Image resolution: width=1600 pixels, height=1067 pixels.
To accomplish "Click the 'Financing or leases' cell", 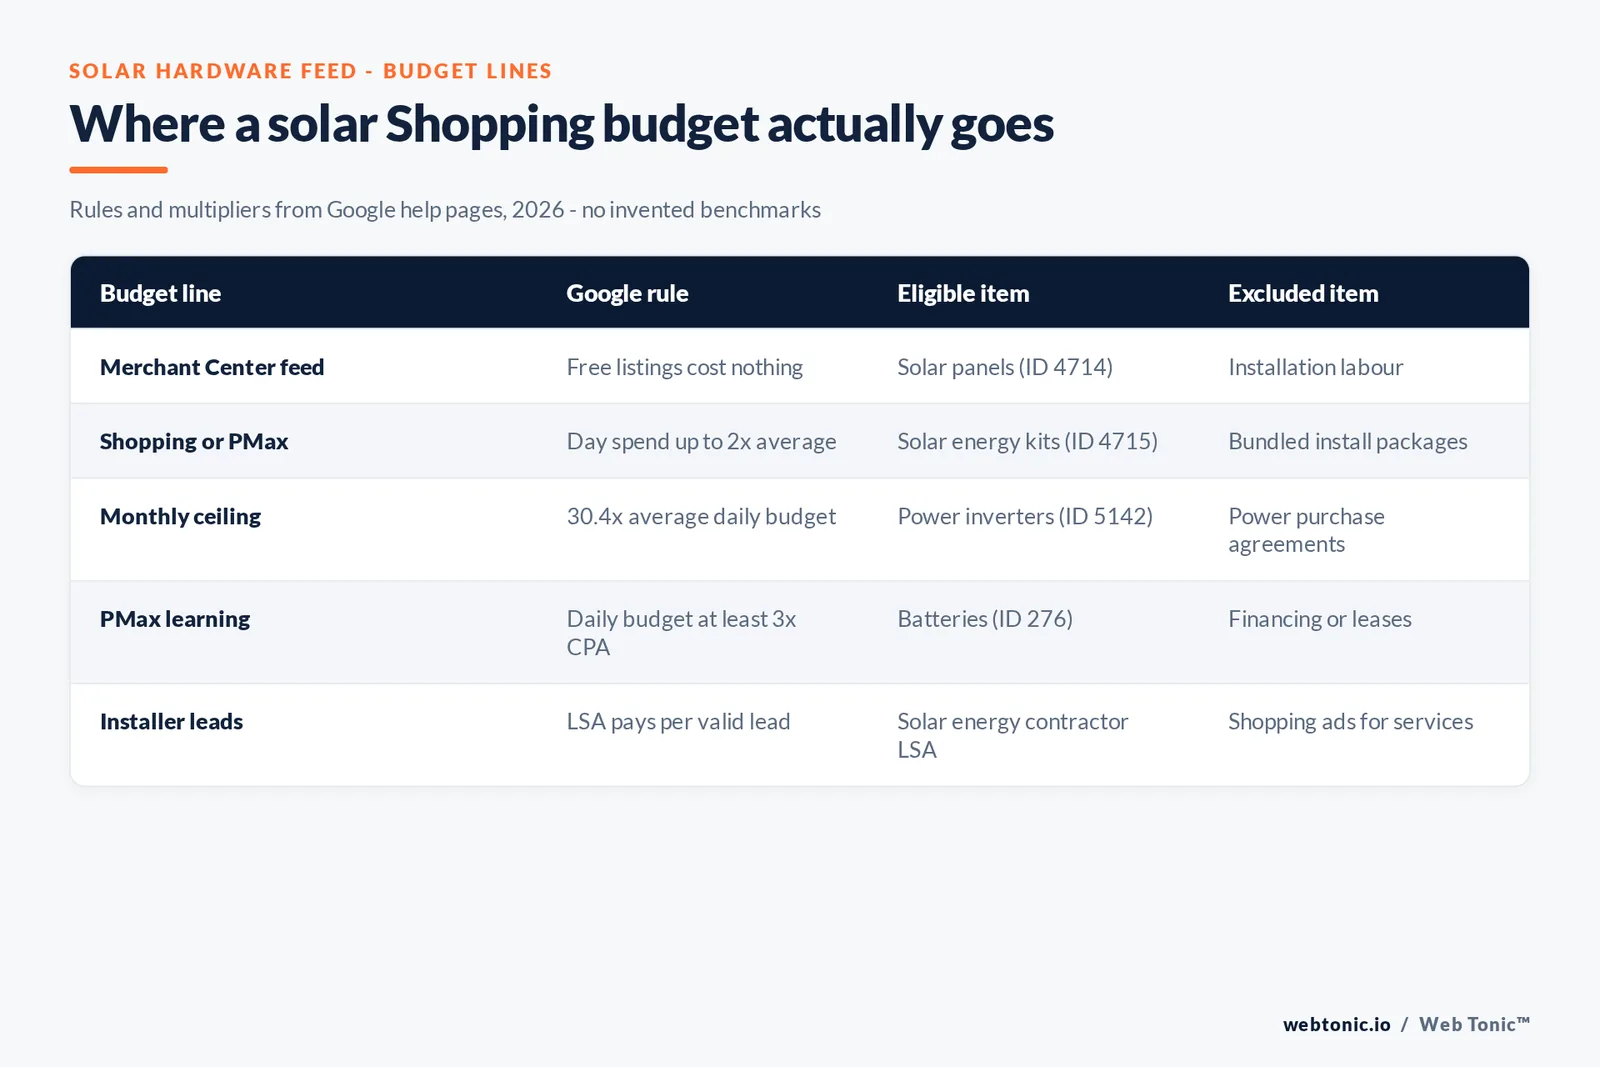I will click(x=1320, y=619).
